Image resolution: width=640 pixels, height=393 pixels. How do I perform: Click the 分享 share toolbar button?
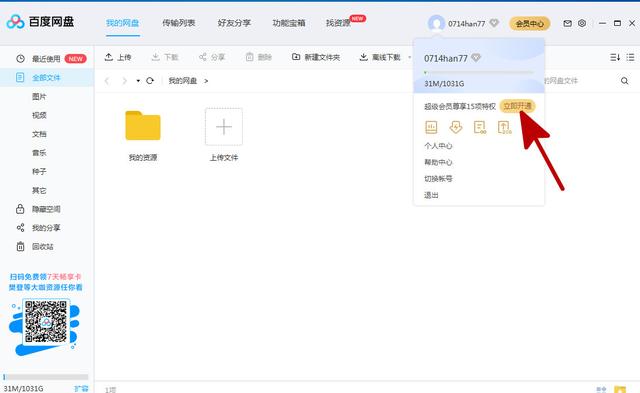212,57
